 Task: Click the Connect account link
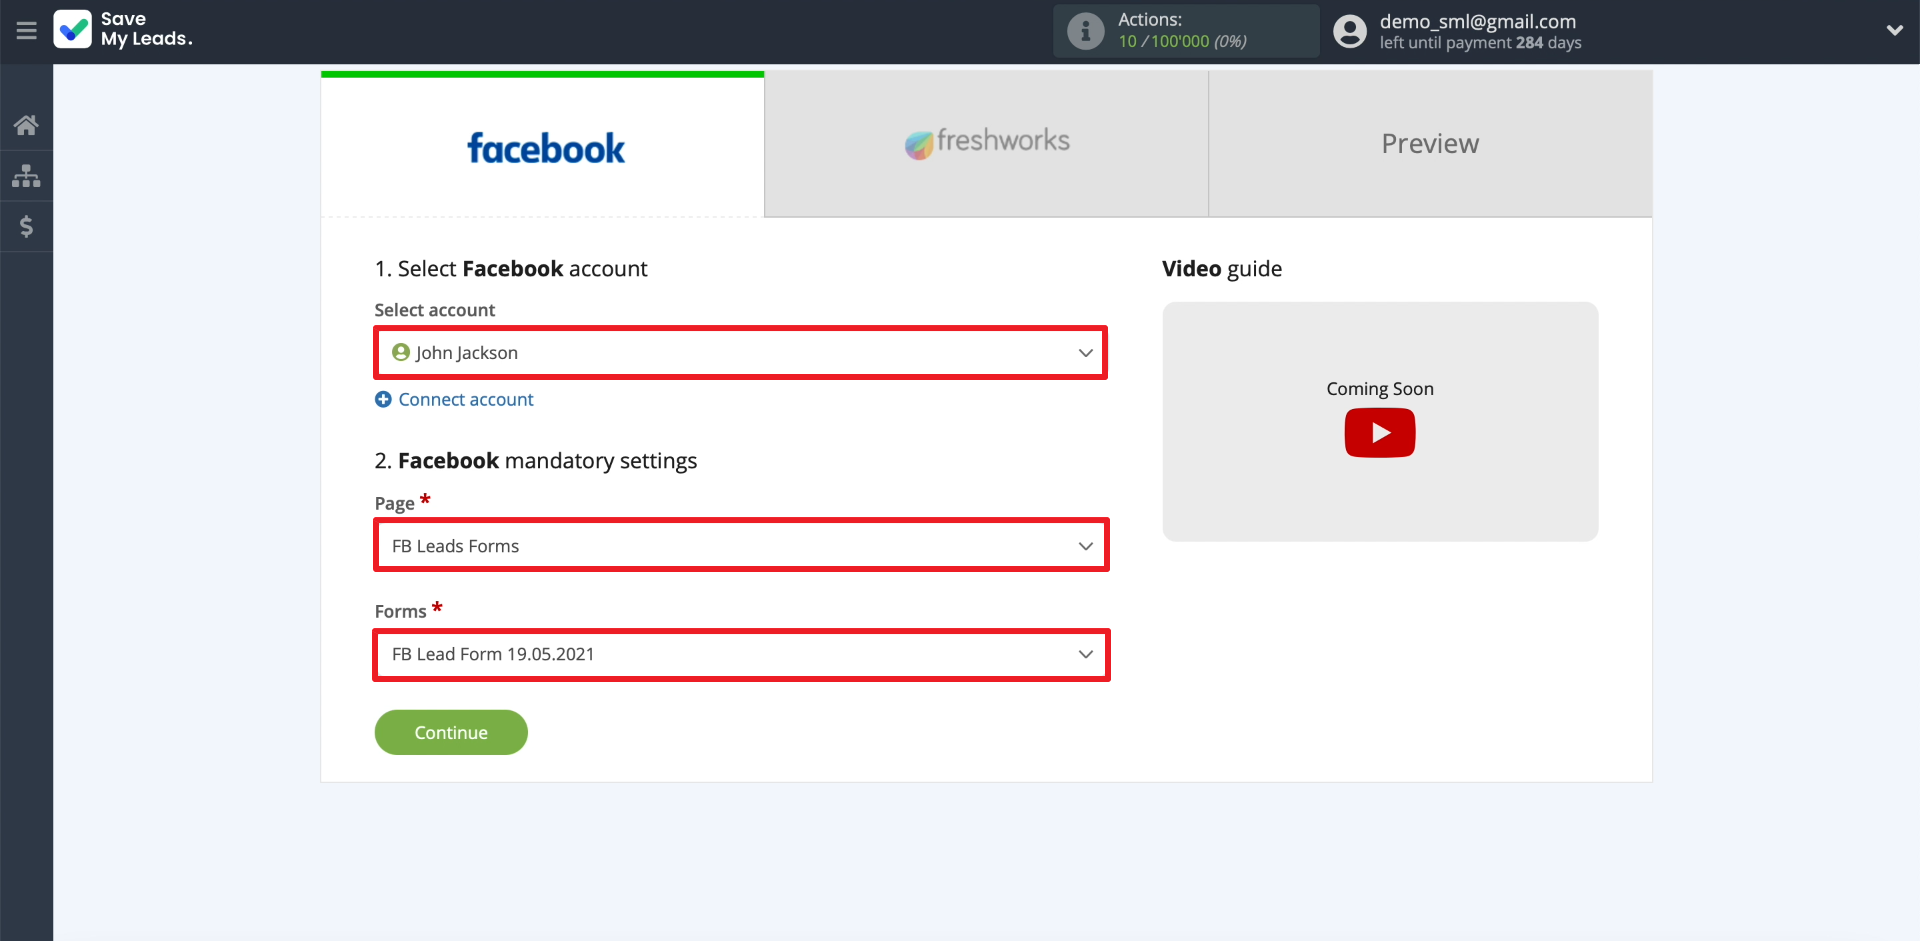pyautogui.click(x=466, y=399)
